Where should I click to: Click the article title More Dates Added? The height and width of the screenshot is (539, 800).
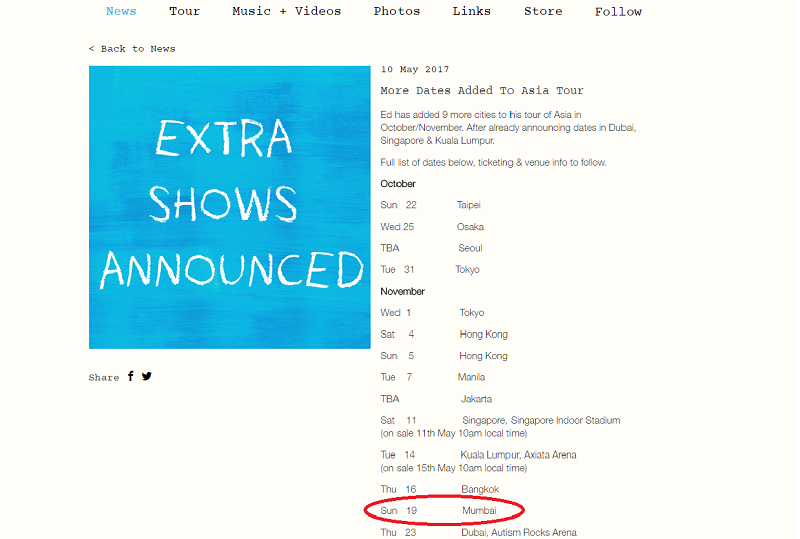(482, 91)
